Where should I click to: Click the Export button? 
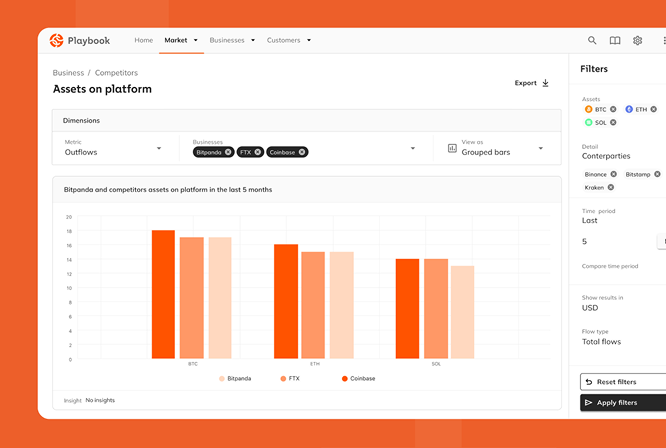click(532, 83)
